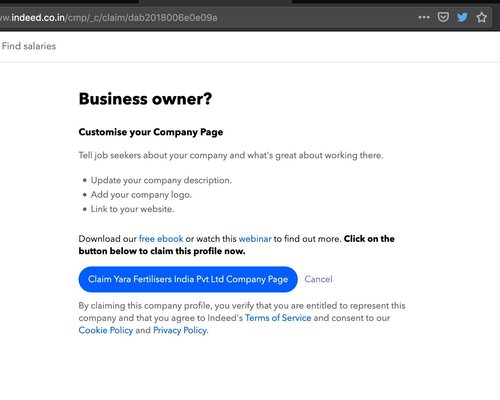The width and height of the screenshot is (500, 400).
Task: Follow the free ebook link
Action: click(161, 239)
